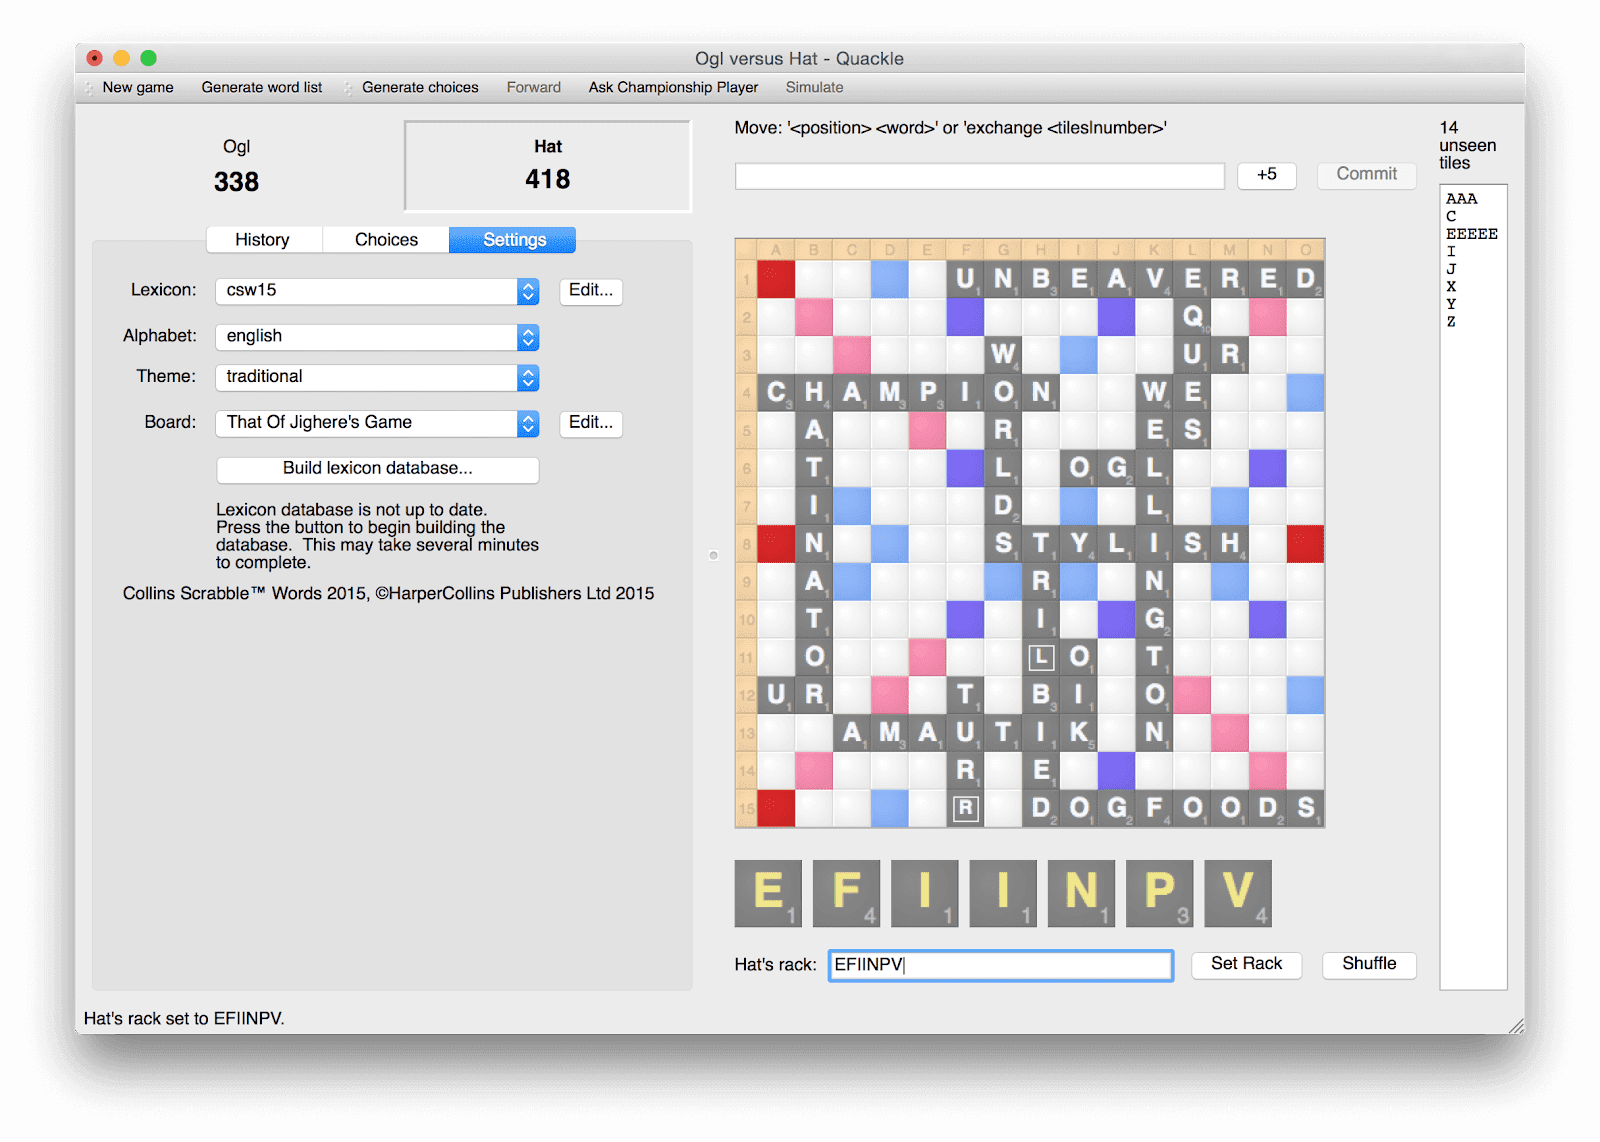Switch to the Choices tab

(x=385, y=240)
